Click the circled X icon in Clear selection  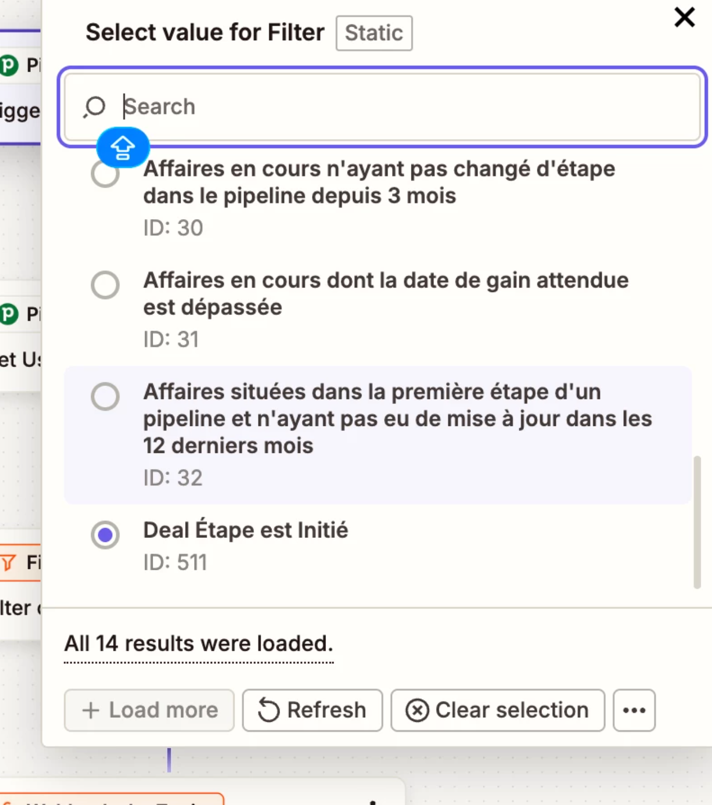point(417,711)
